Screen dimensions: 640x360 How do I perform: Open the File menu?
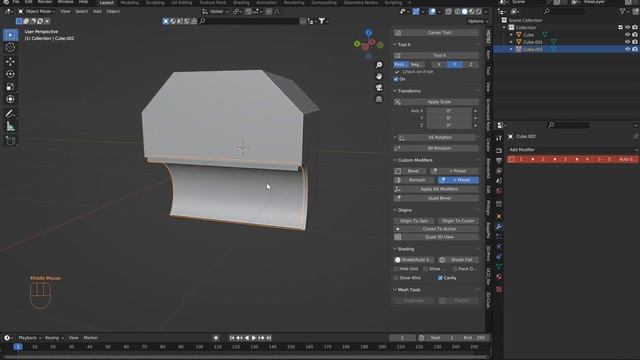tap(16, 2)
